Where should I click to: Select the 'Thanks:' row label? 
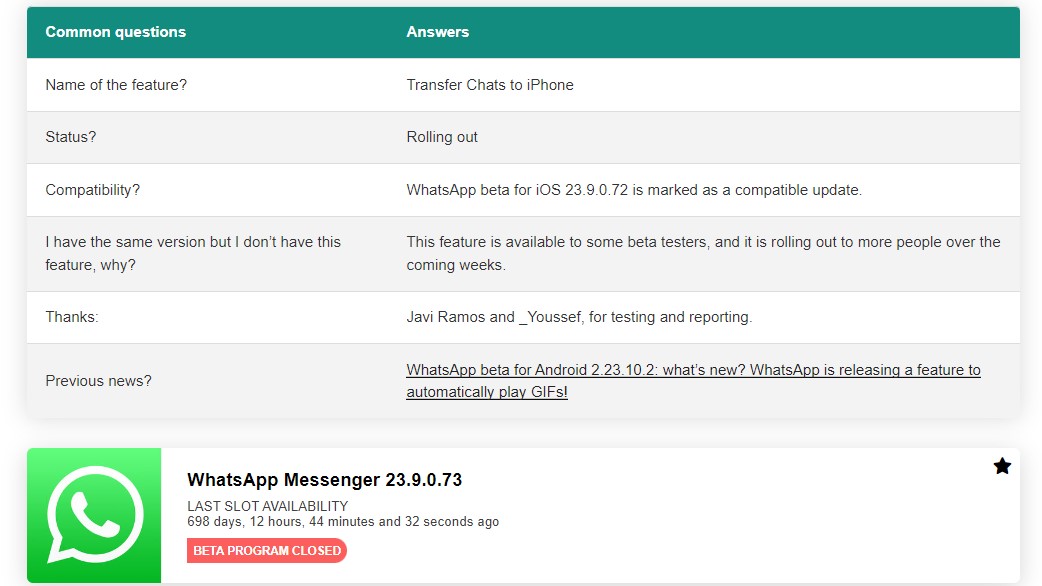pos(72,317)
